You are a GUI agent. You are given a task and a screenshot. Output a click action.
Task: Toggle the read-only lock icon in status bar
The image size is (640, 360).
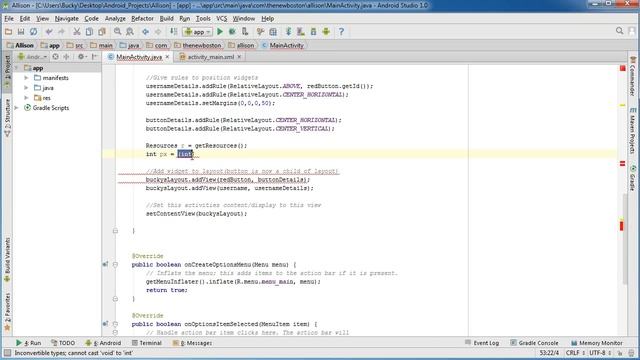[620, 353]
